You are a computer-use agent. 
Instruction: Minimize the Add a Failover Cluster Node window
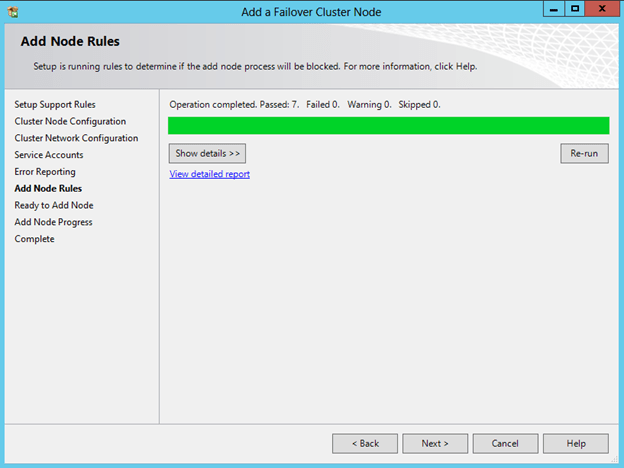tap(553, 8)
